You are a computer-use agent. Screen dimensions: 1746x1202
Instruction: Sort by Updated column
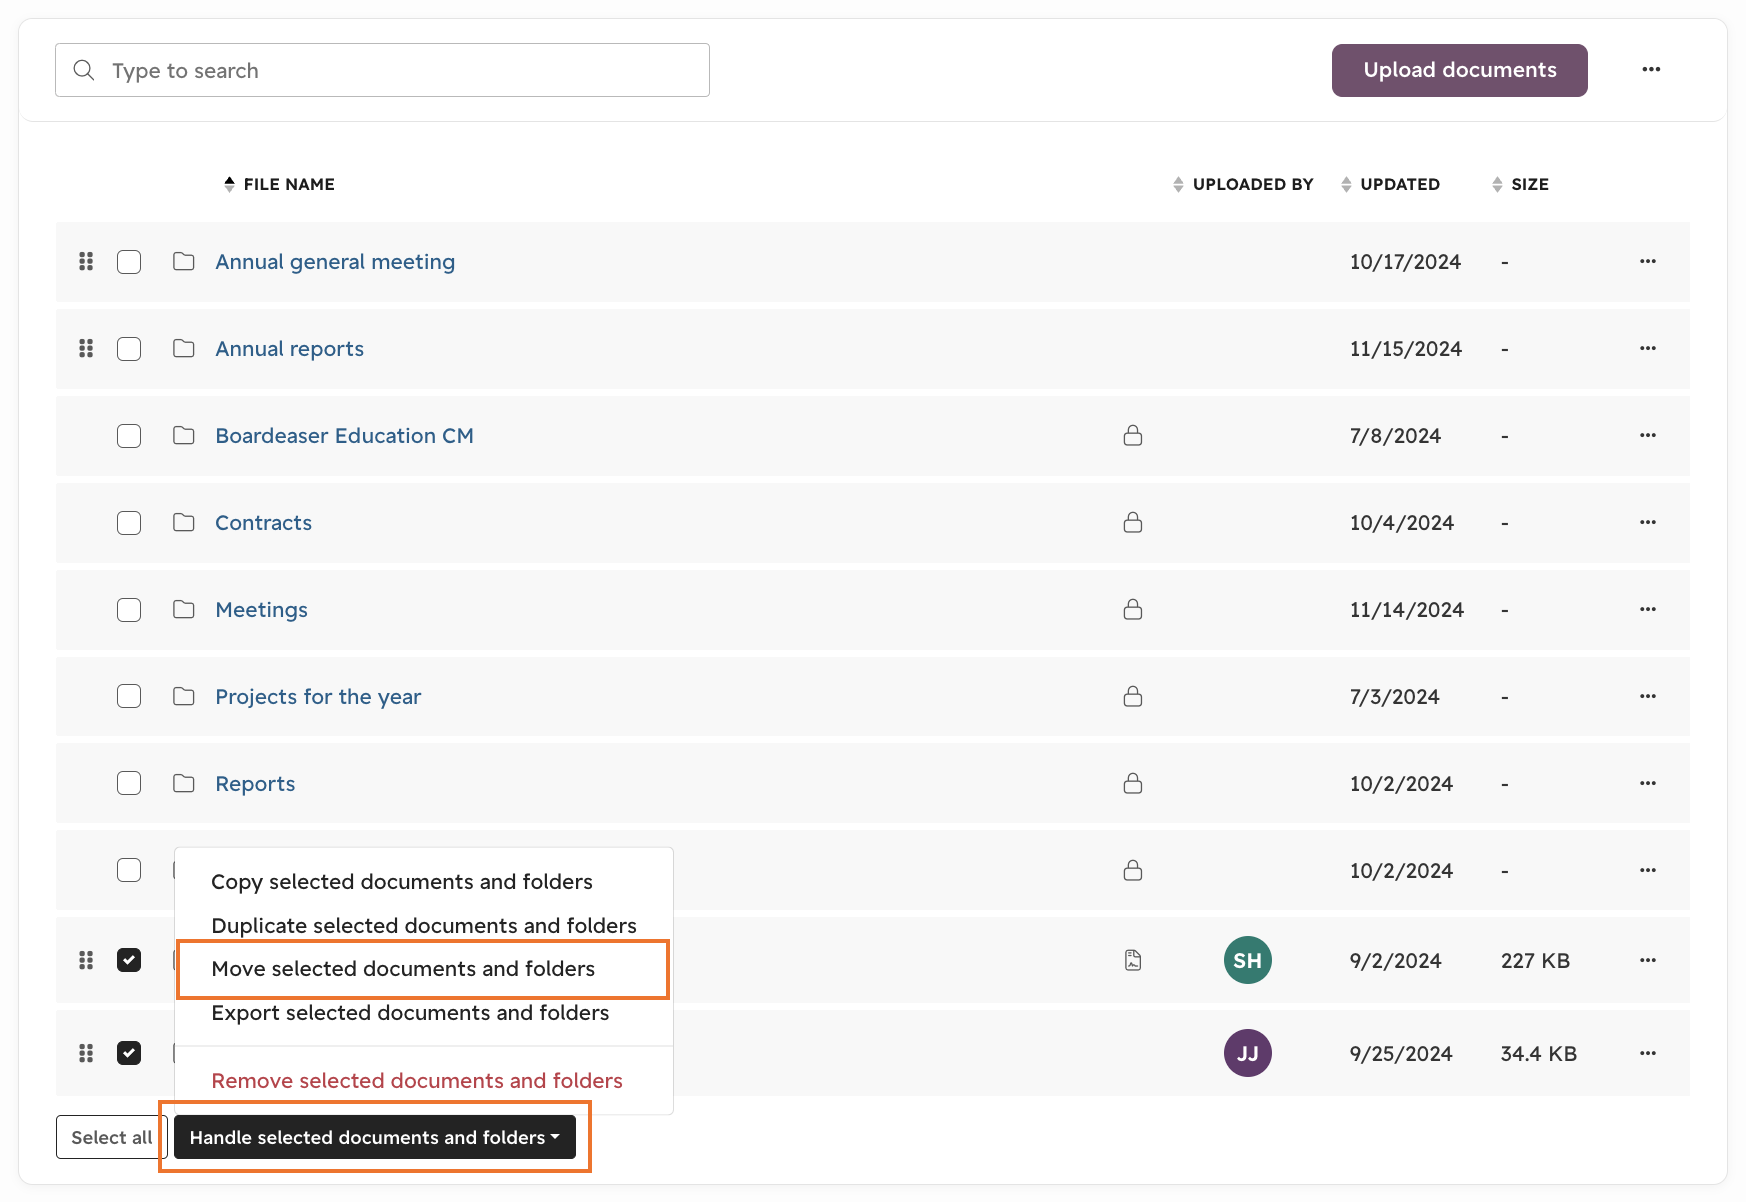coord(1390,184)
